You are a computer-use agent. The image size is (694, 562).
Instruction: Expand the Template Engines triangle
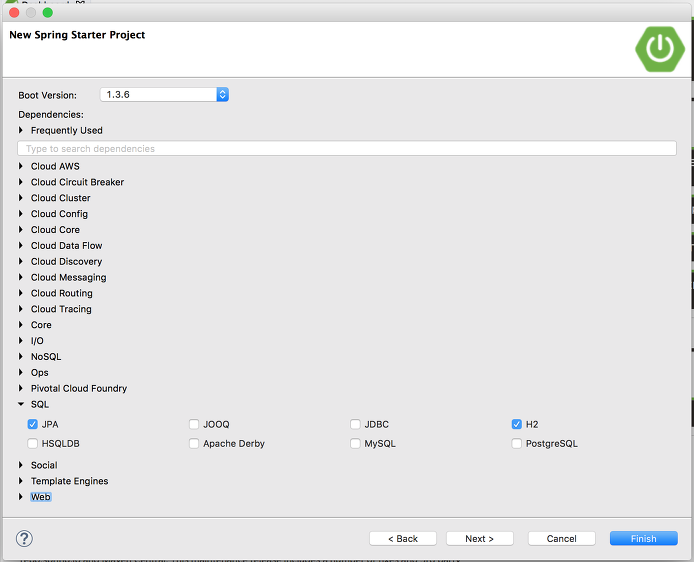click(x=20, y=481)
